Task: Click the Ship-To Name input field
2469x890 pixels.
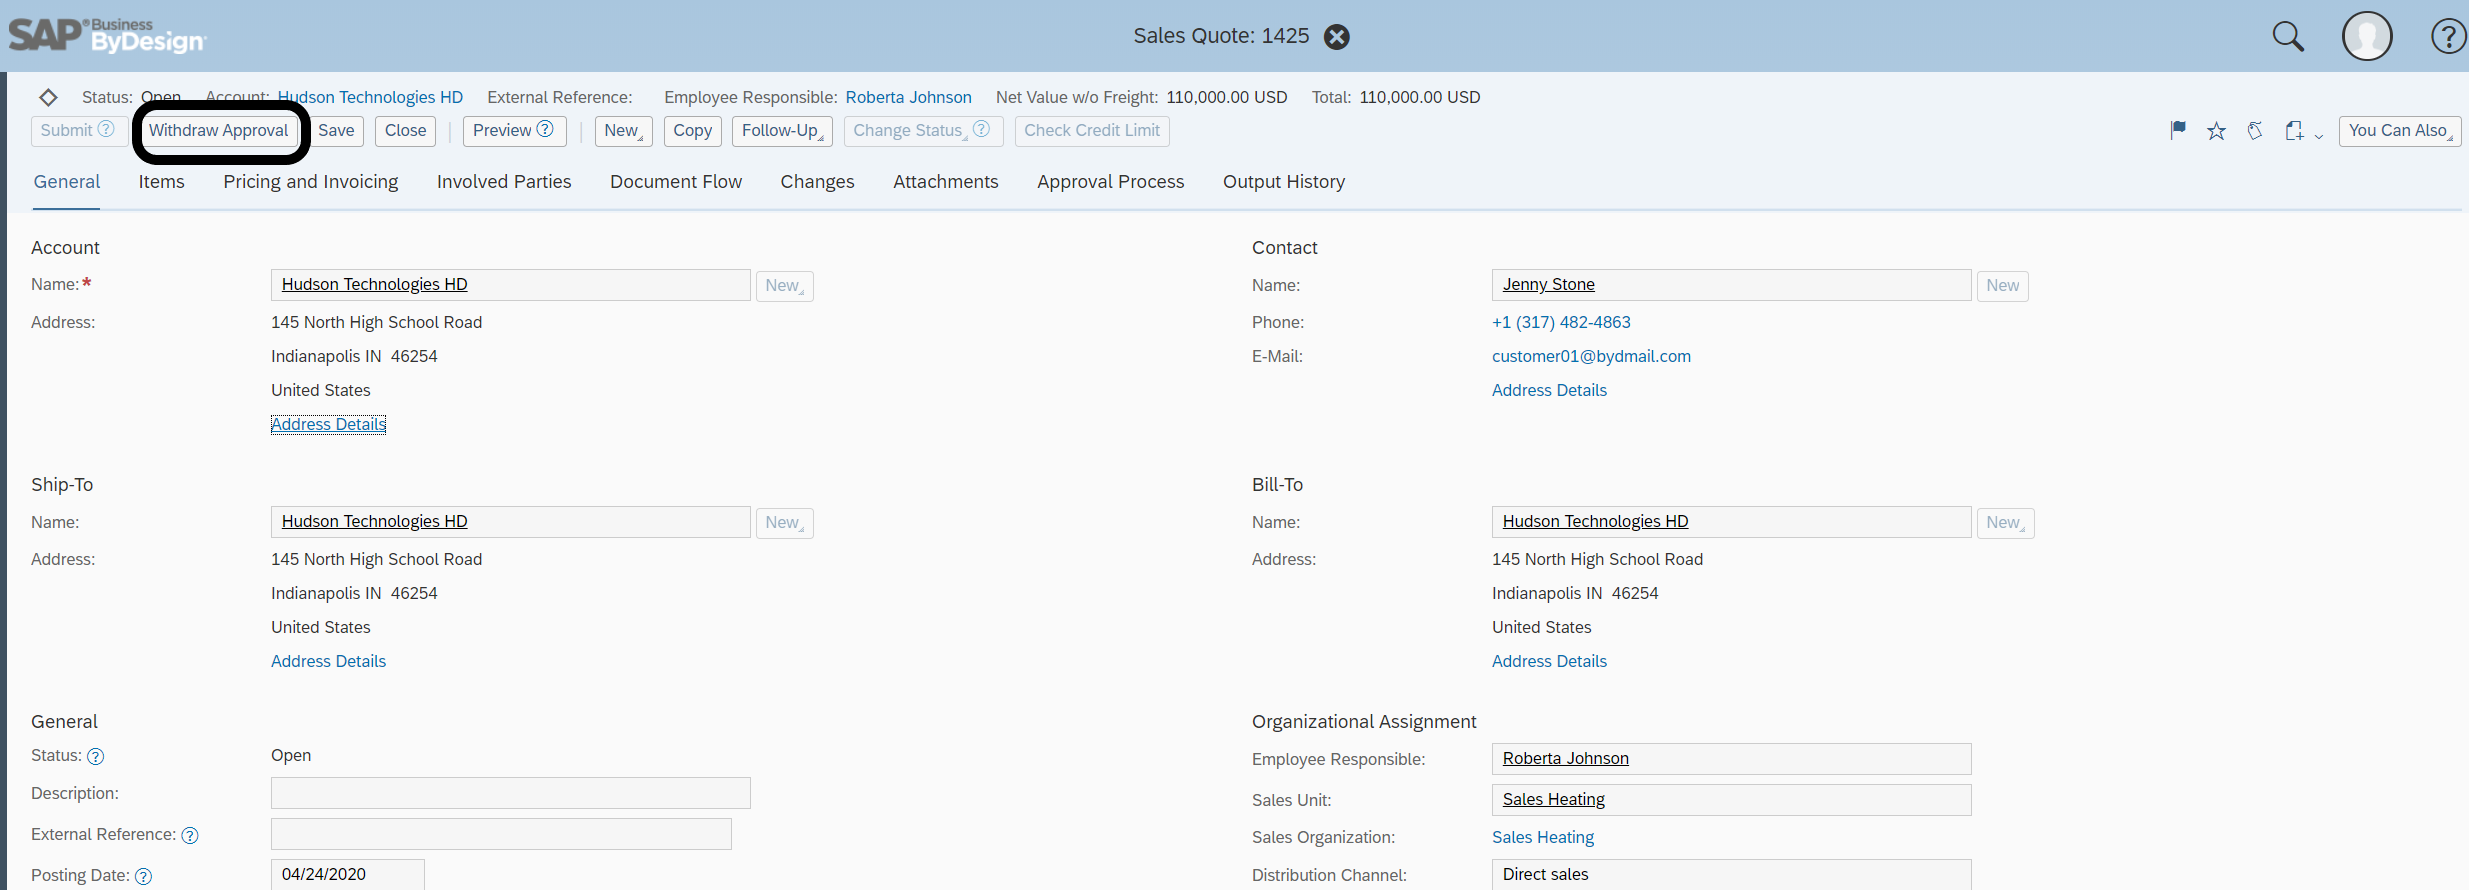Action: point(511,522)
